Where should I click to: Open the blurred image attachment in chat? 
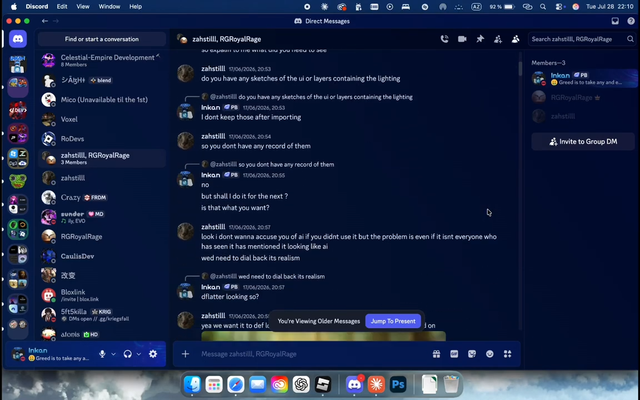click(x=323, y=336)
